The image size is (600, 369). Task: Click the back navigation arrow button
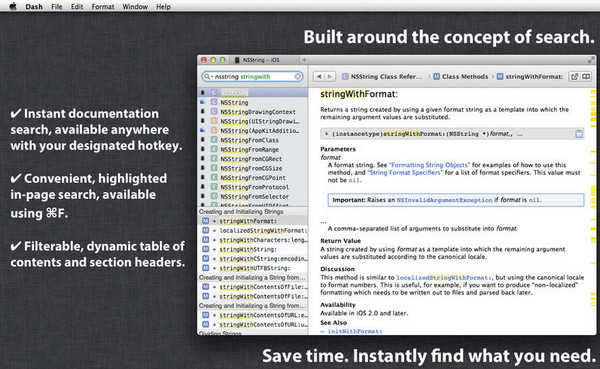319,77
